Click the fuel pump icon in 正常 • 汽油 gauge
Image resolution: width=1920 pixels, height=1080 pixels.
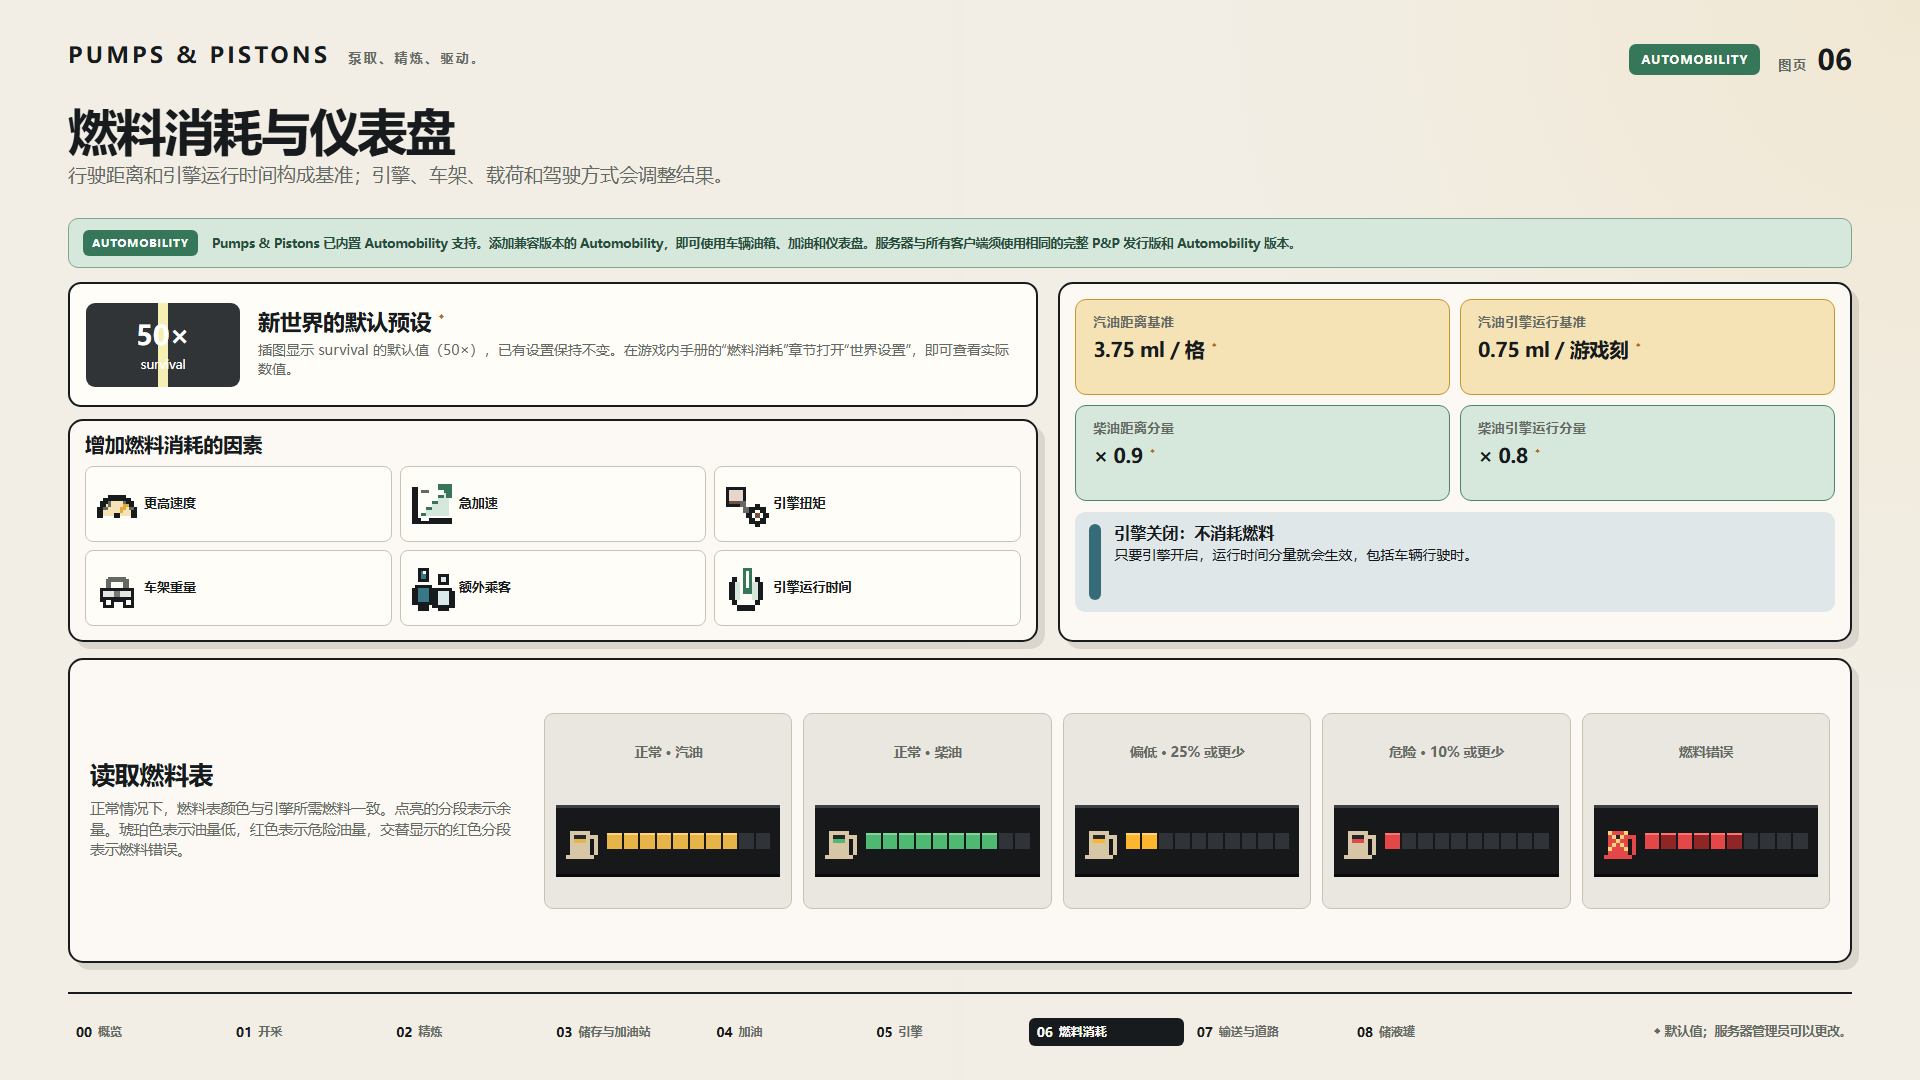pos(582,844)
